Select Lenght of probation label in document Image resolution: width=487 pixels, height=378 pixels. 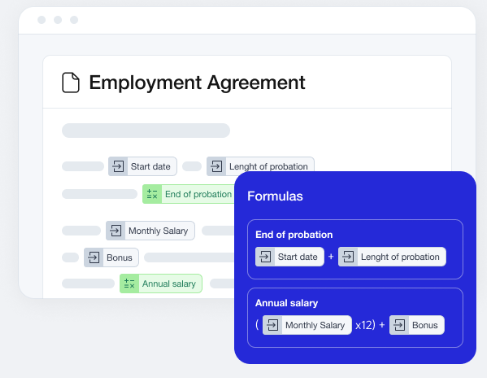268,166
